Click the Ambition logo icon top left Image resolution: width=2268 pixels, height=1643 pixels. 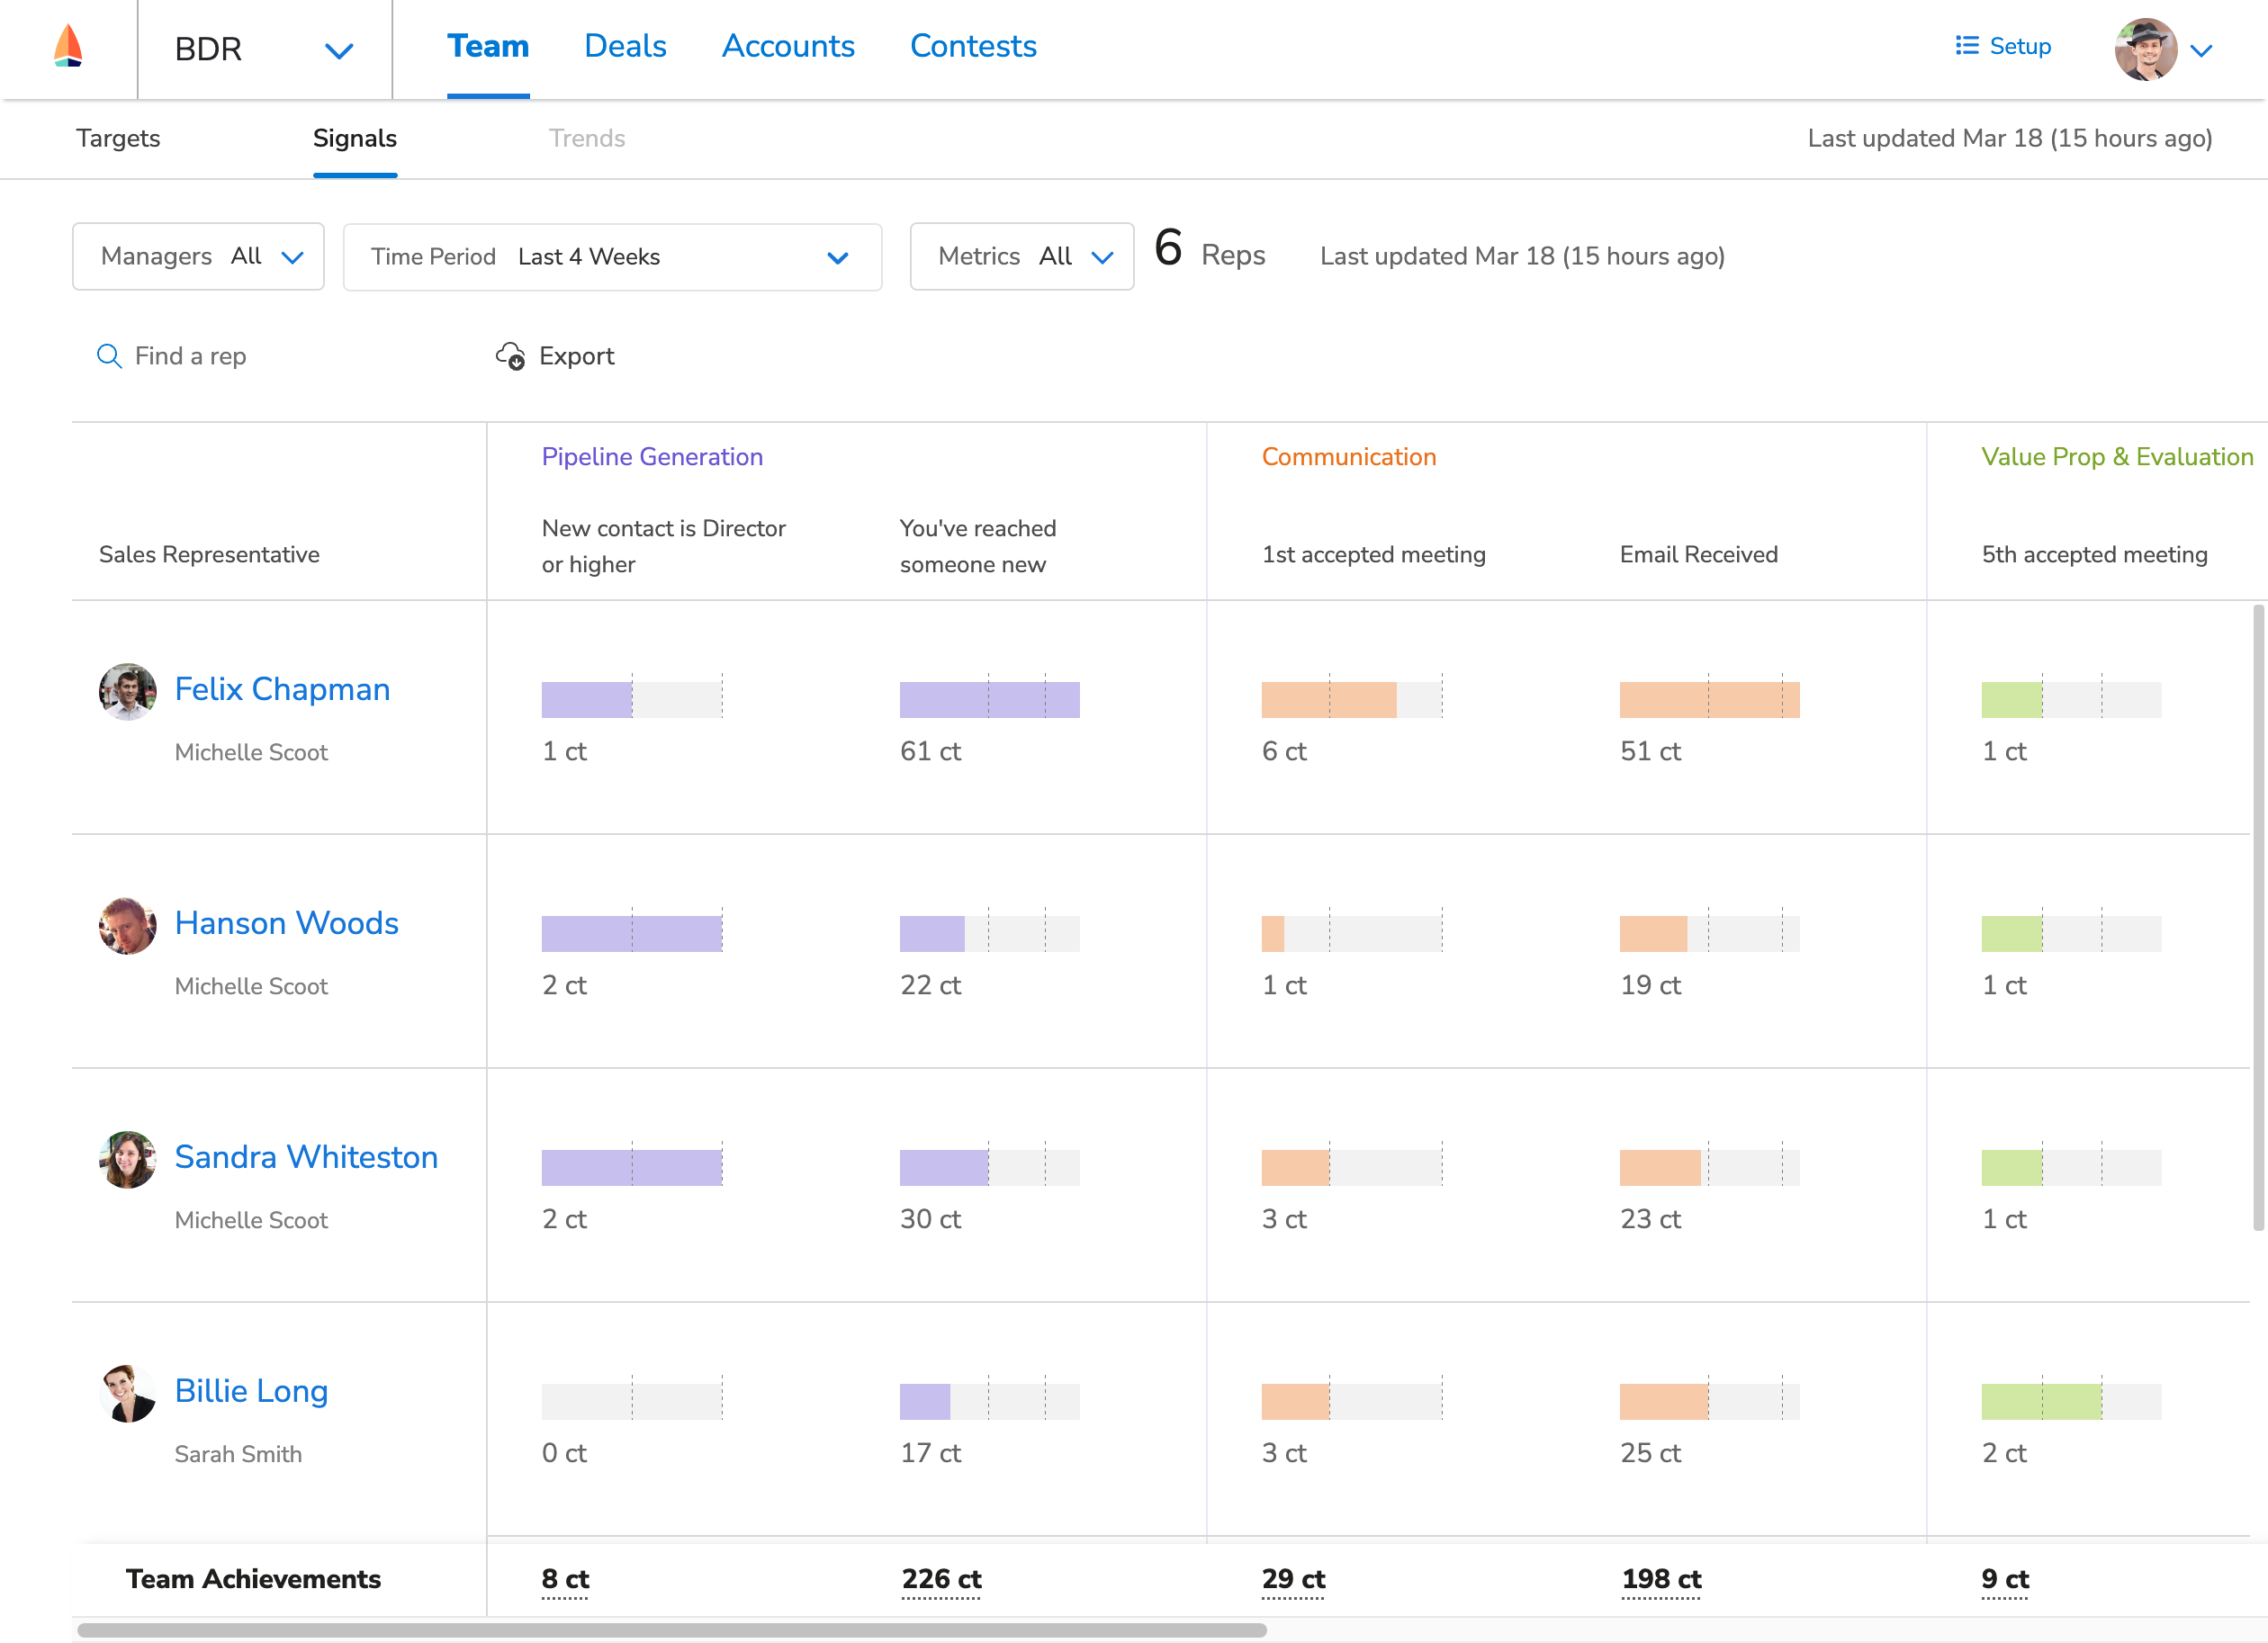coord(67,46)
